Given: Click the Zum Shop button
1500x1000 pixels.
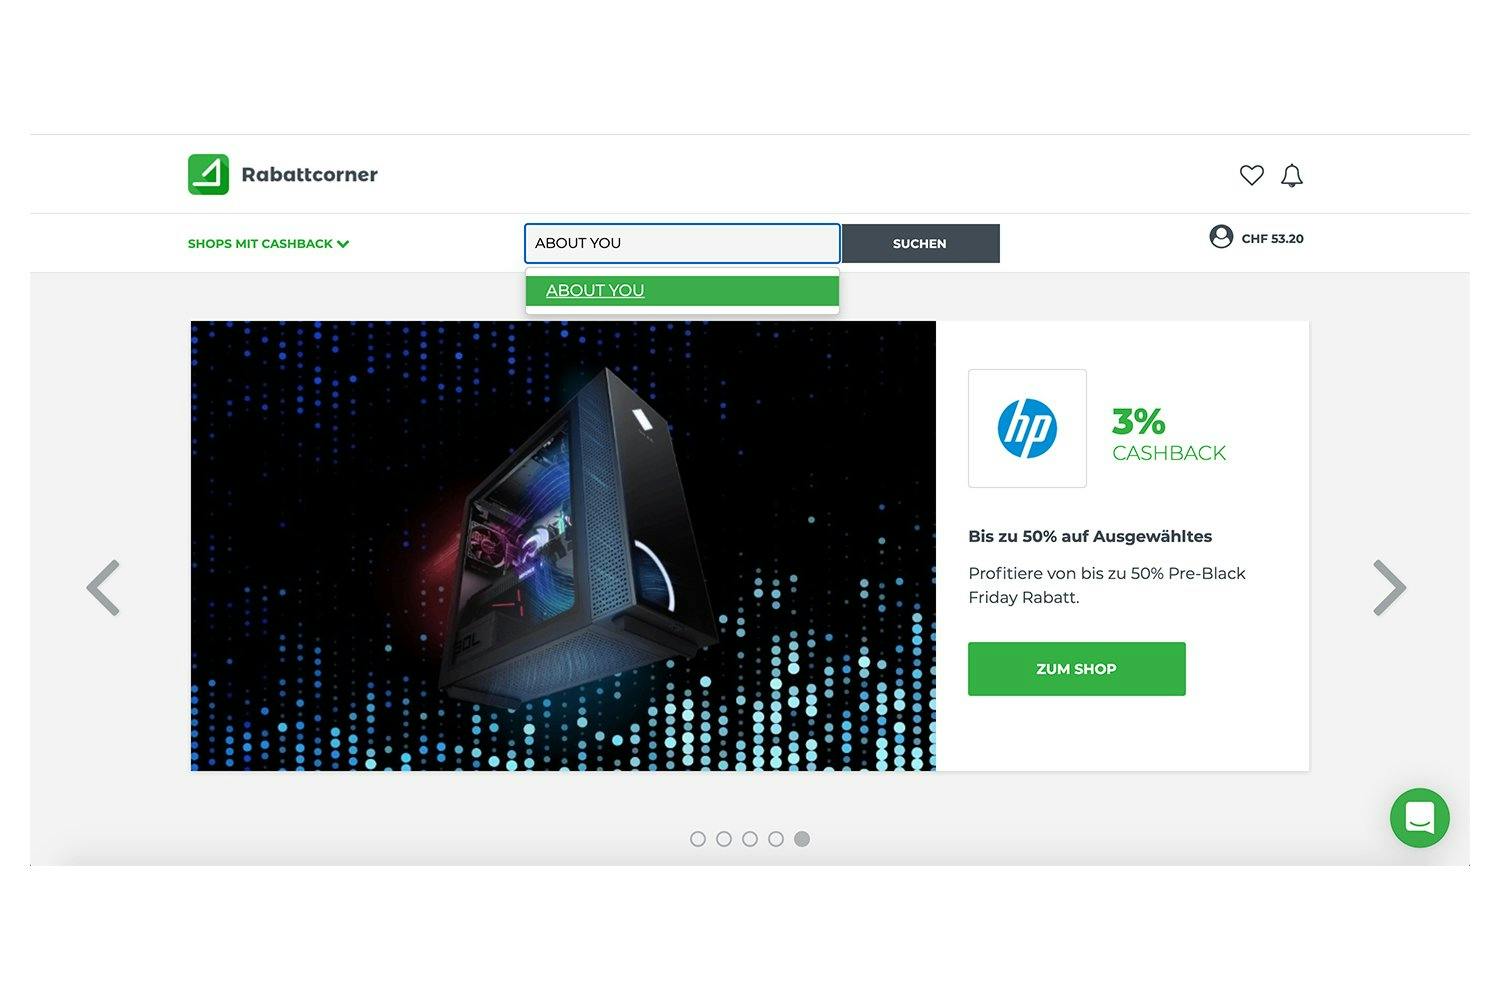Looking at the screenshot, I should (1076, 669).
